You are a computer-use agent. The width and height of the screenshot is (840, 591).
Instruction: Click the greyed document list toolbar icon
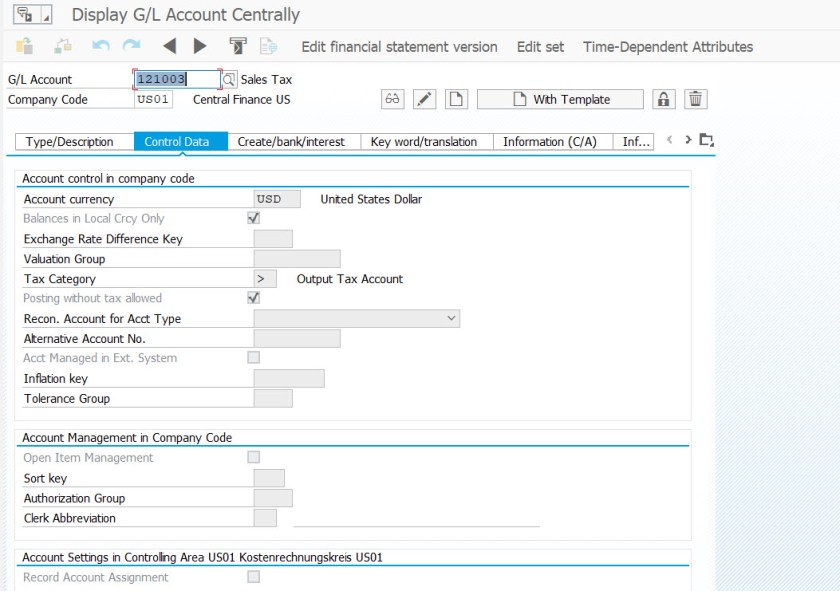(x=268, y=46)
